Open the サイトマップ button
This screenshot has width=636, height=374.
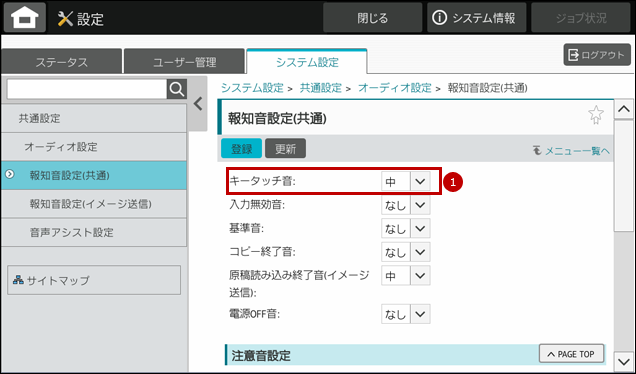94,280
